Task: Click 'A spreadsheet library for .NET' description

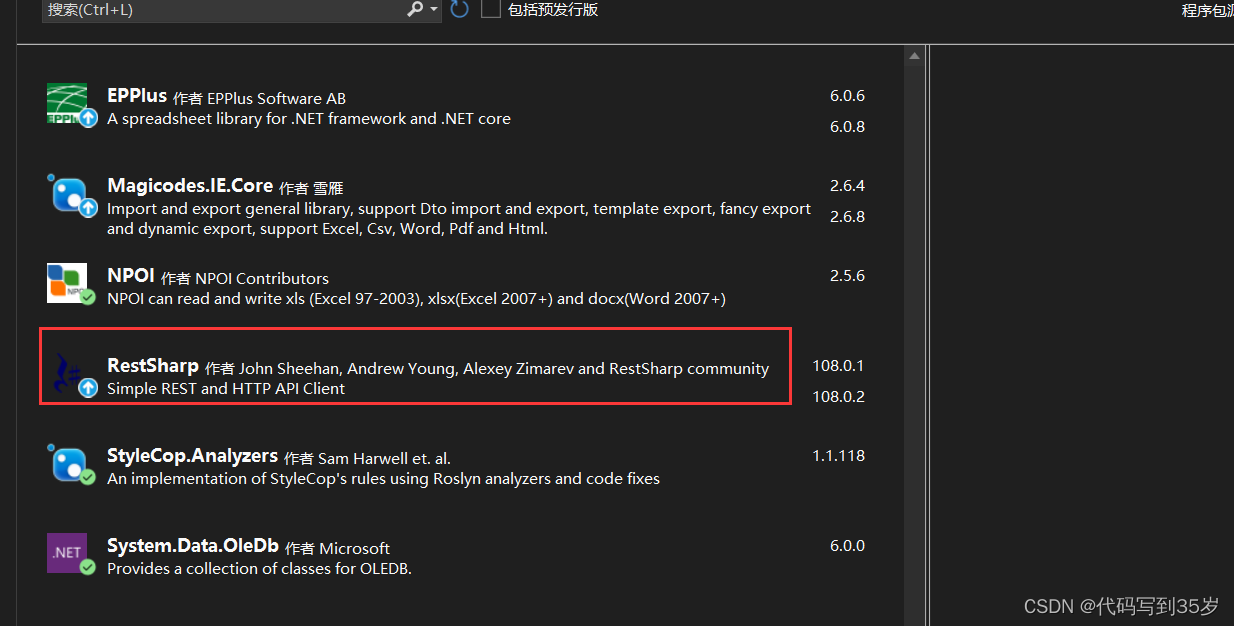Action: pyautogui.click(x=309, y=118)
